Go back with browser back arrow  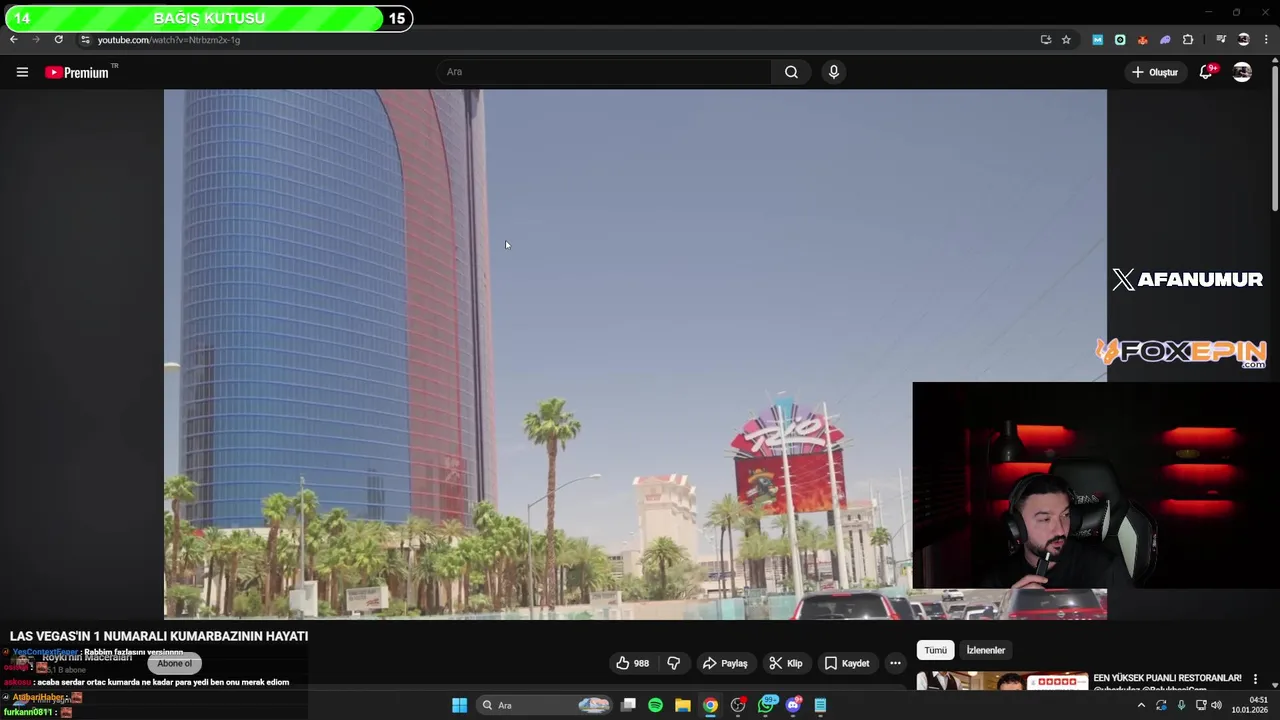pos(13,40)
